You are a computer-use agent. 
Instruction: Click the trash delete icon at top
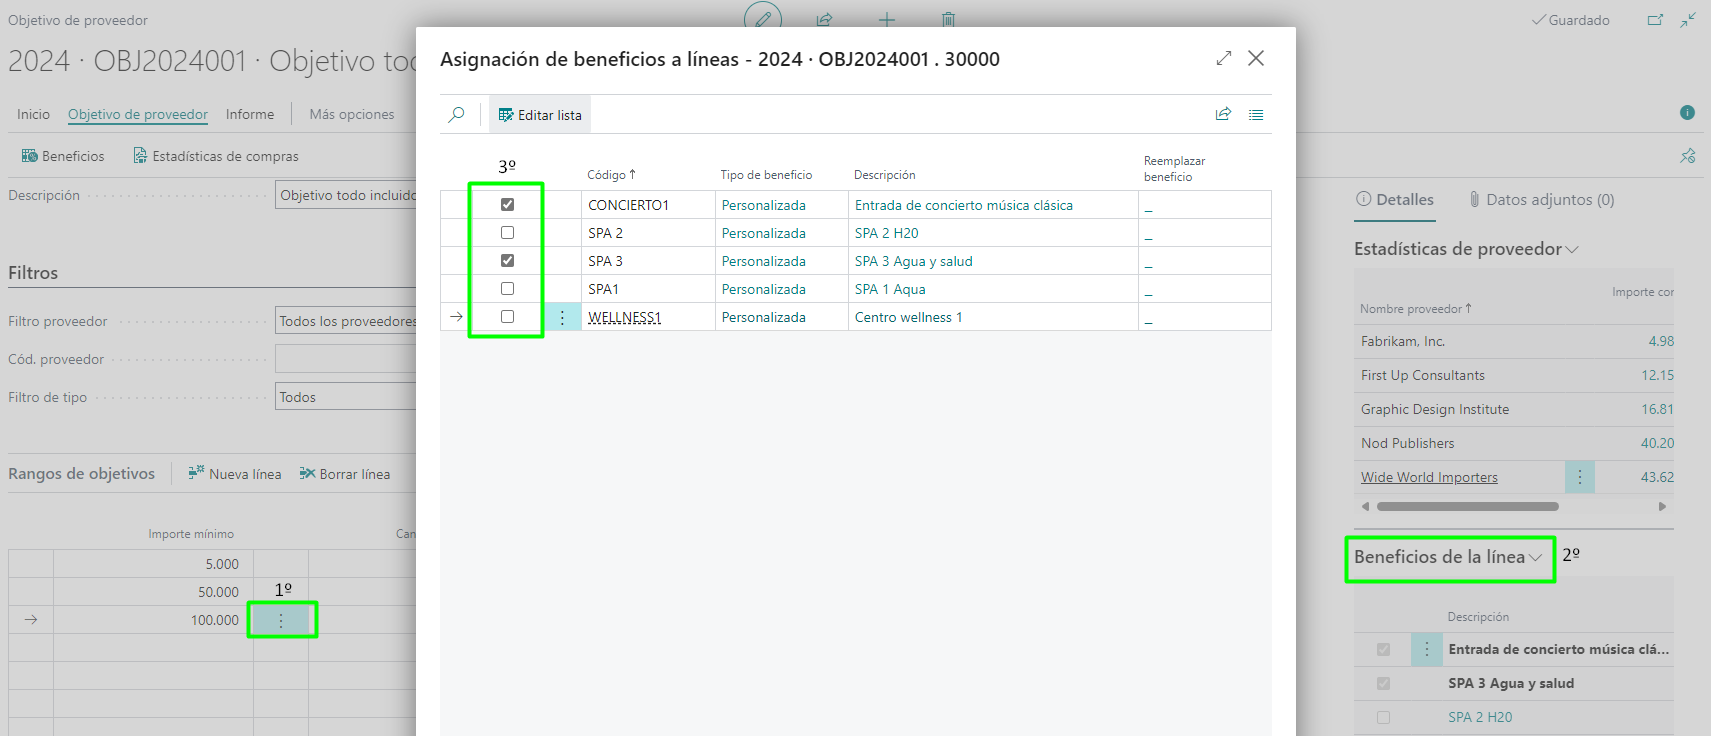point(948,19)
